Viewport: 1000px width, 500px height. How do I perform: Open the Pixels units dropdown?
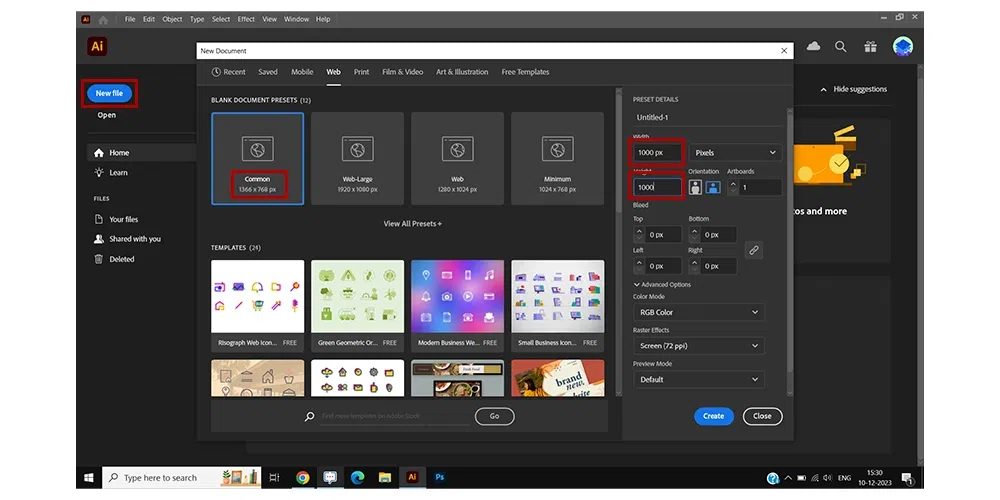tap(734, 153)
